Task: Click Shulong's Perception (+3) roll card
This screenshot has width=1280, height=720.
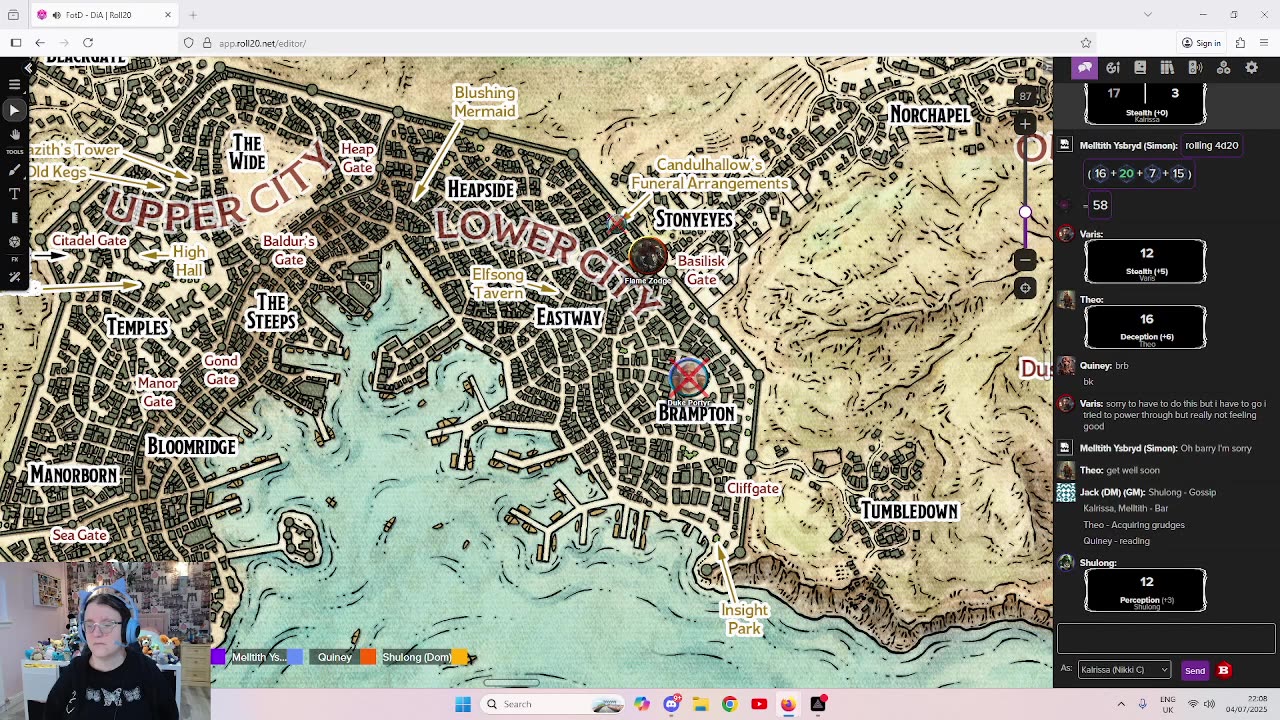Action: point(1145,590)
